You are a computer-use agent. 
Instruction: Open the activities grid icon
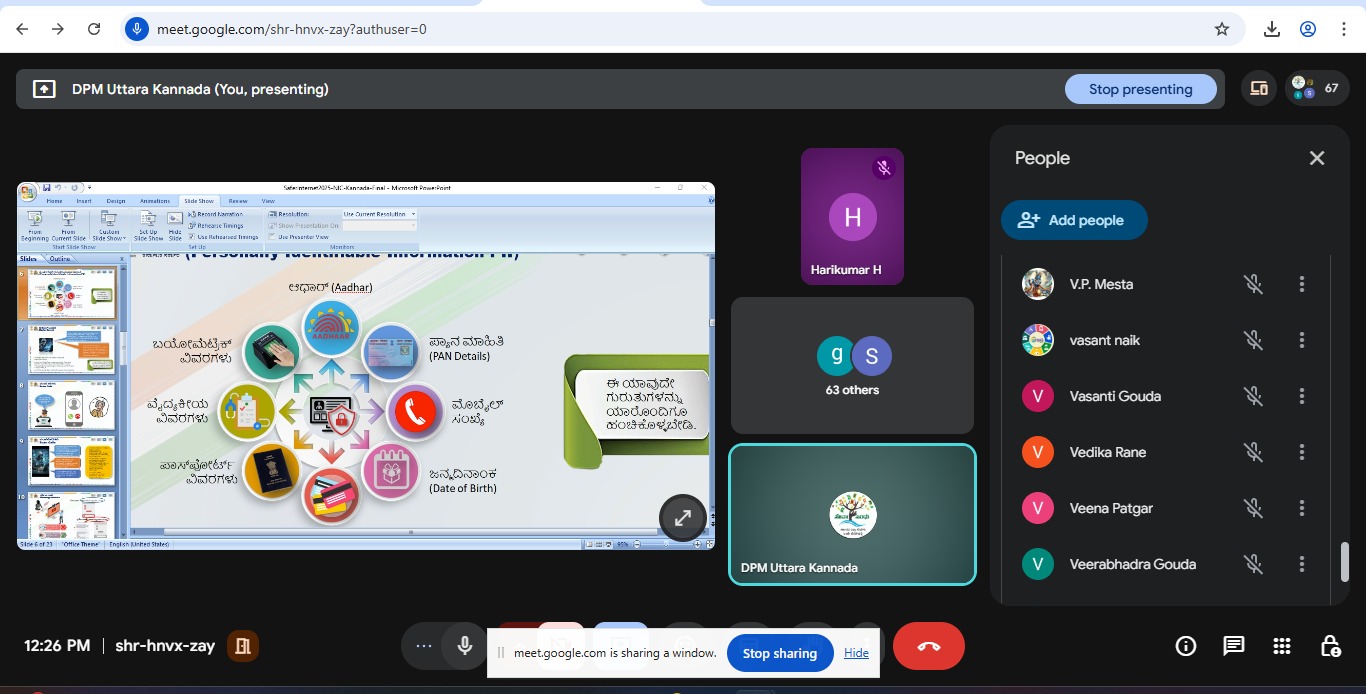1282,646
